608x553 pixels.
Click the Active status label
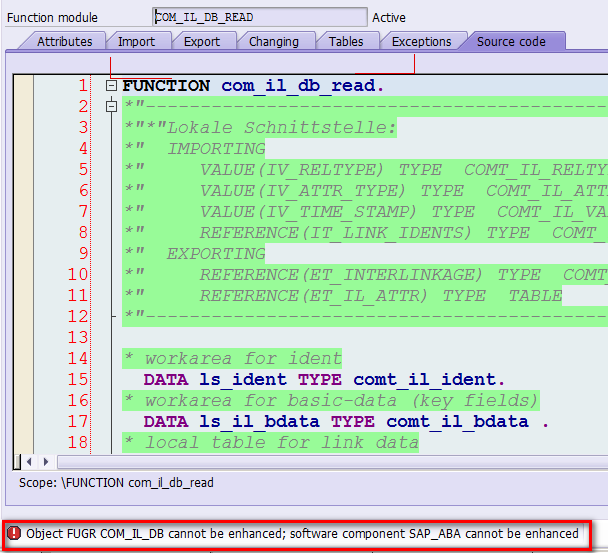click(x=389, y=17)
